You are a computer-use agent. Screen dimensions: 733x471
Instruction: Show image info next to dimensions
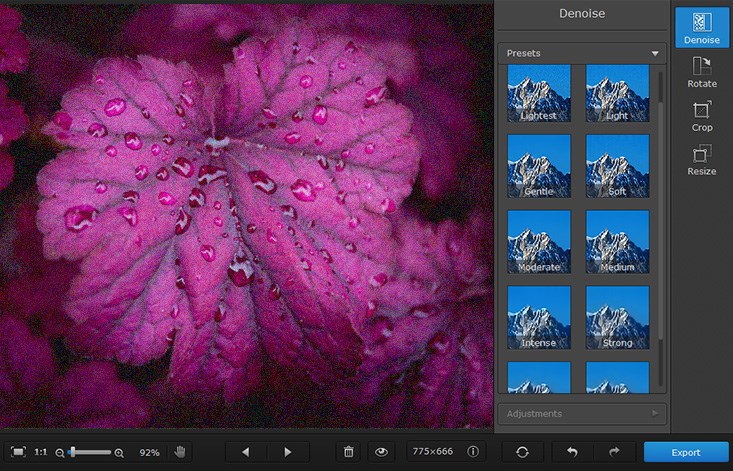pos(473,452)
